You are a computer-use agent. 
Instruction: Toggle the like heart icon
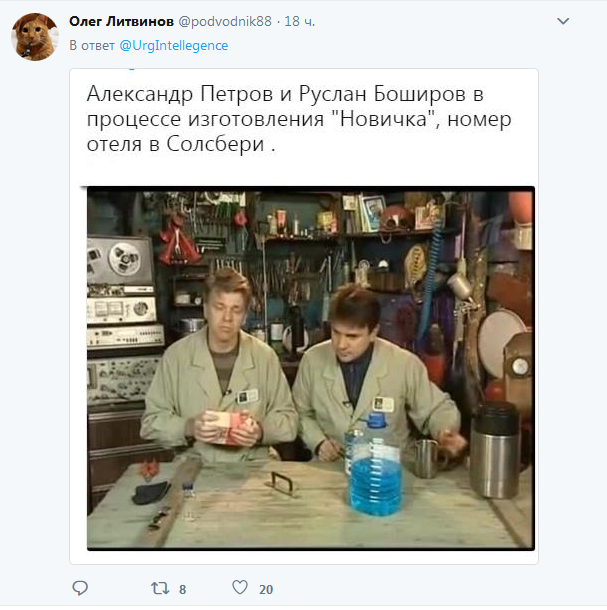[240, 587]
